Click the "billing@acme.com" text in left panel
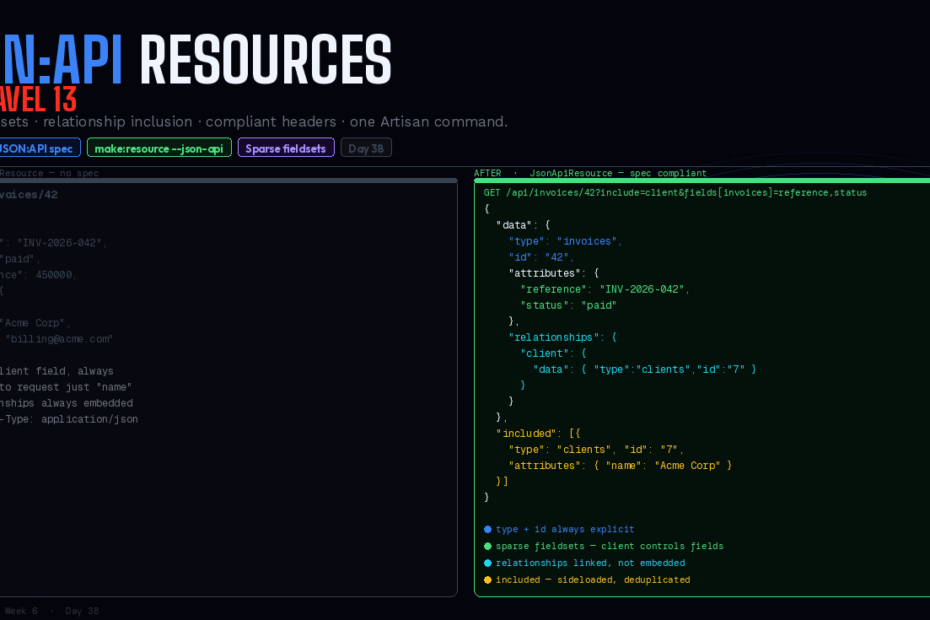930x620 pixels. (60, 339)
